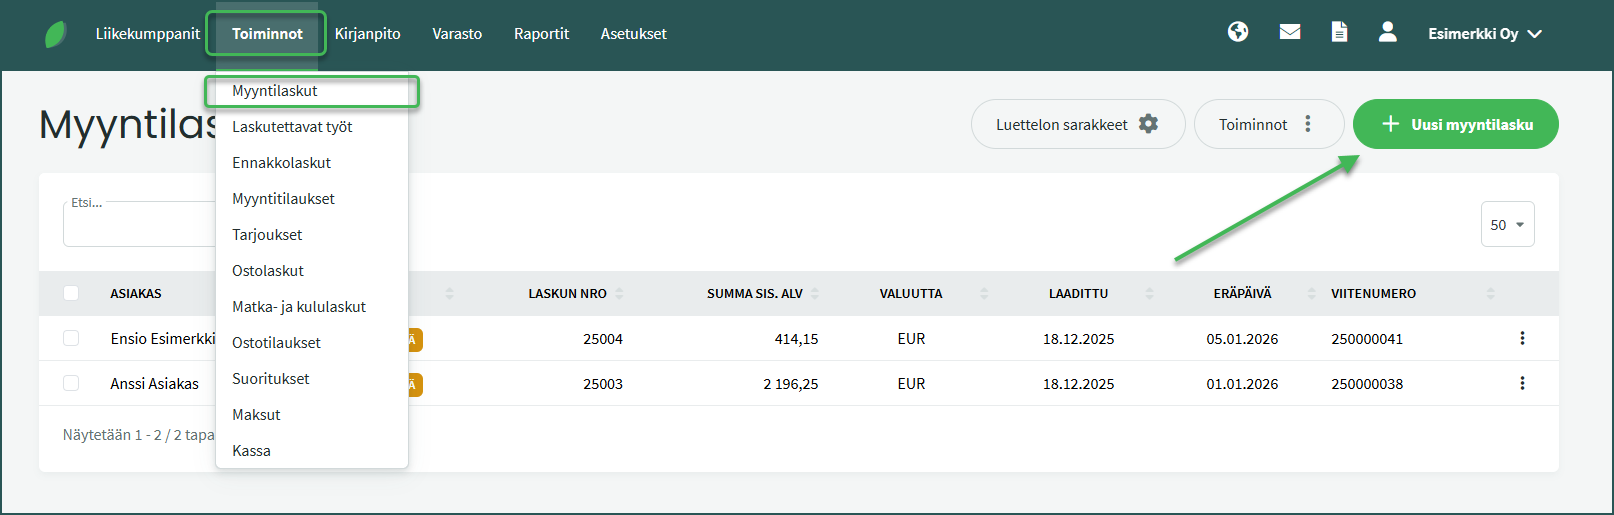
Task: Sort by the Laskun nro column arrows
Action: [x=619, y=293]
